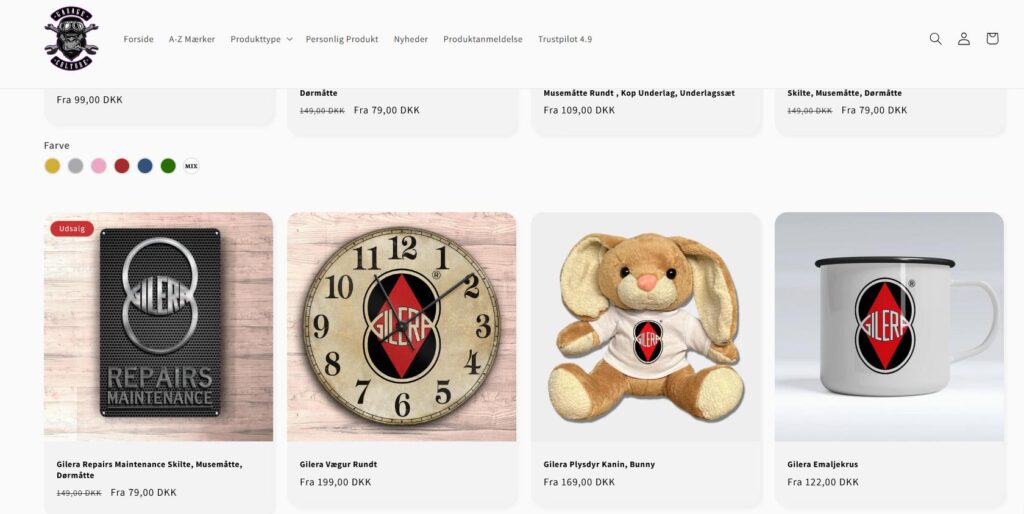Pick the pink color filter

coord(99,166)
